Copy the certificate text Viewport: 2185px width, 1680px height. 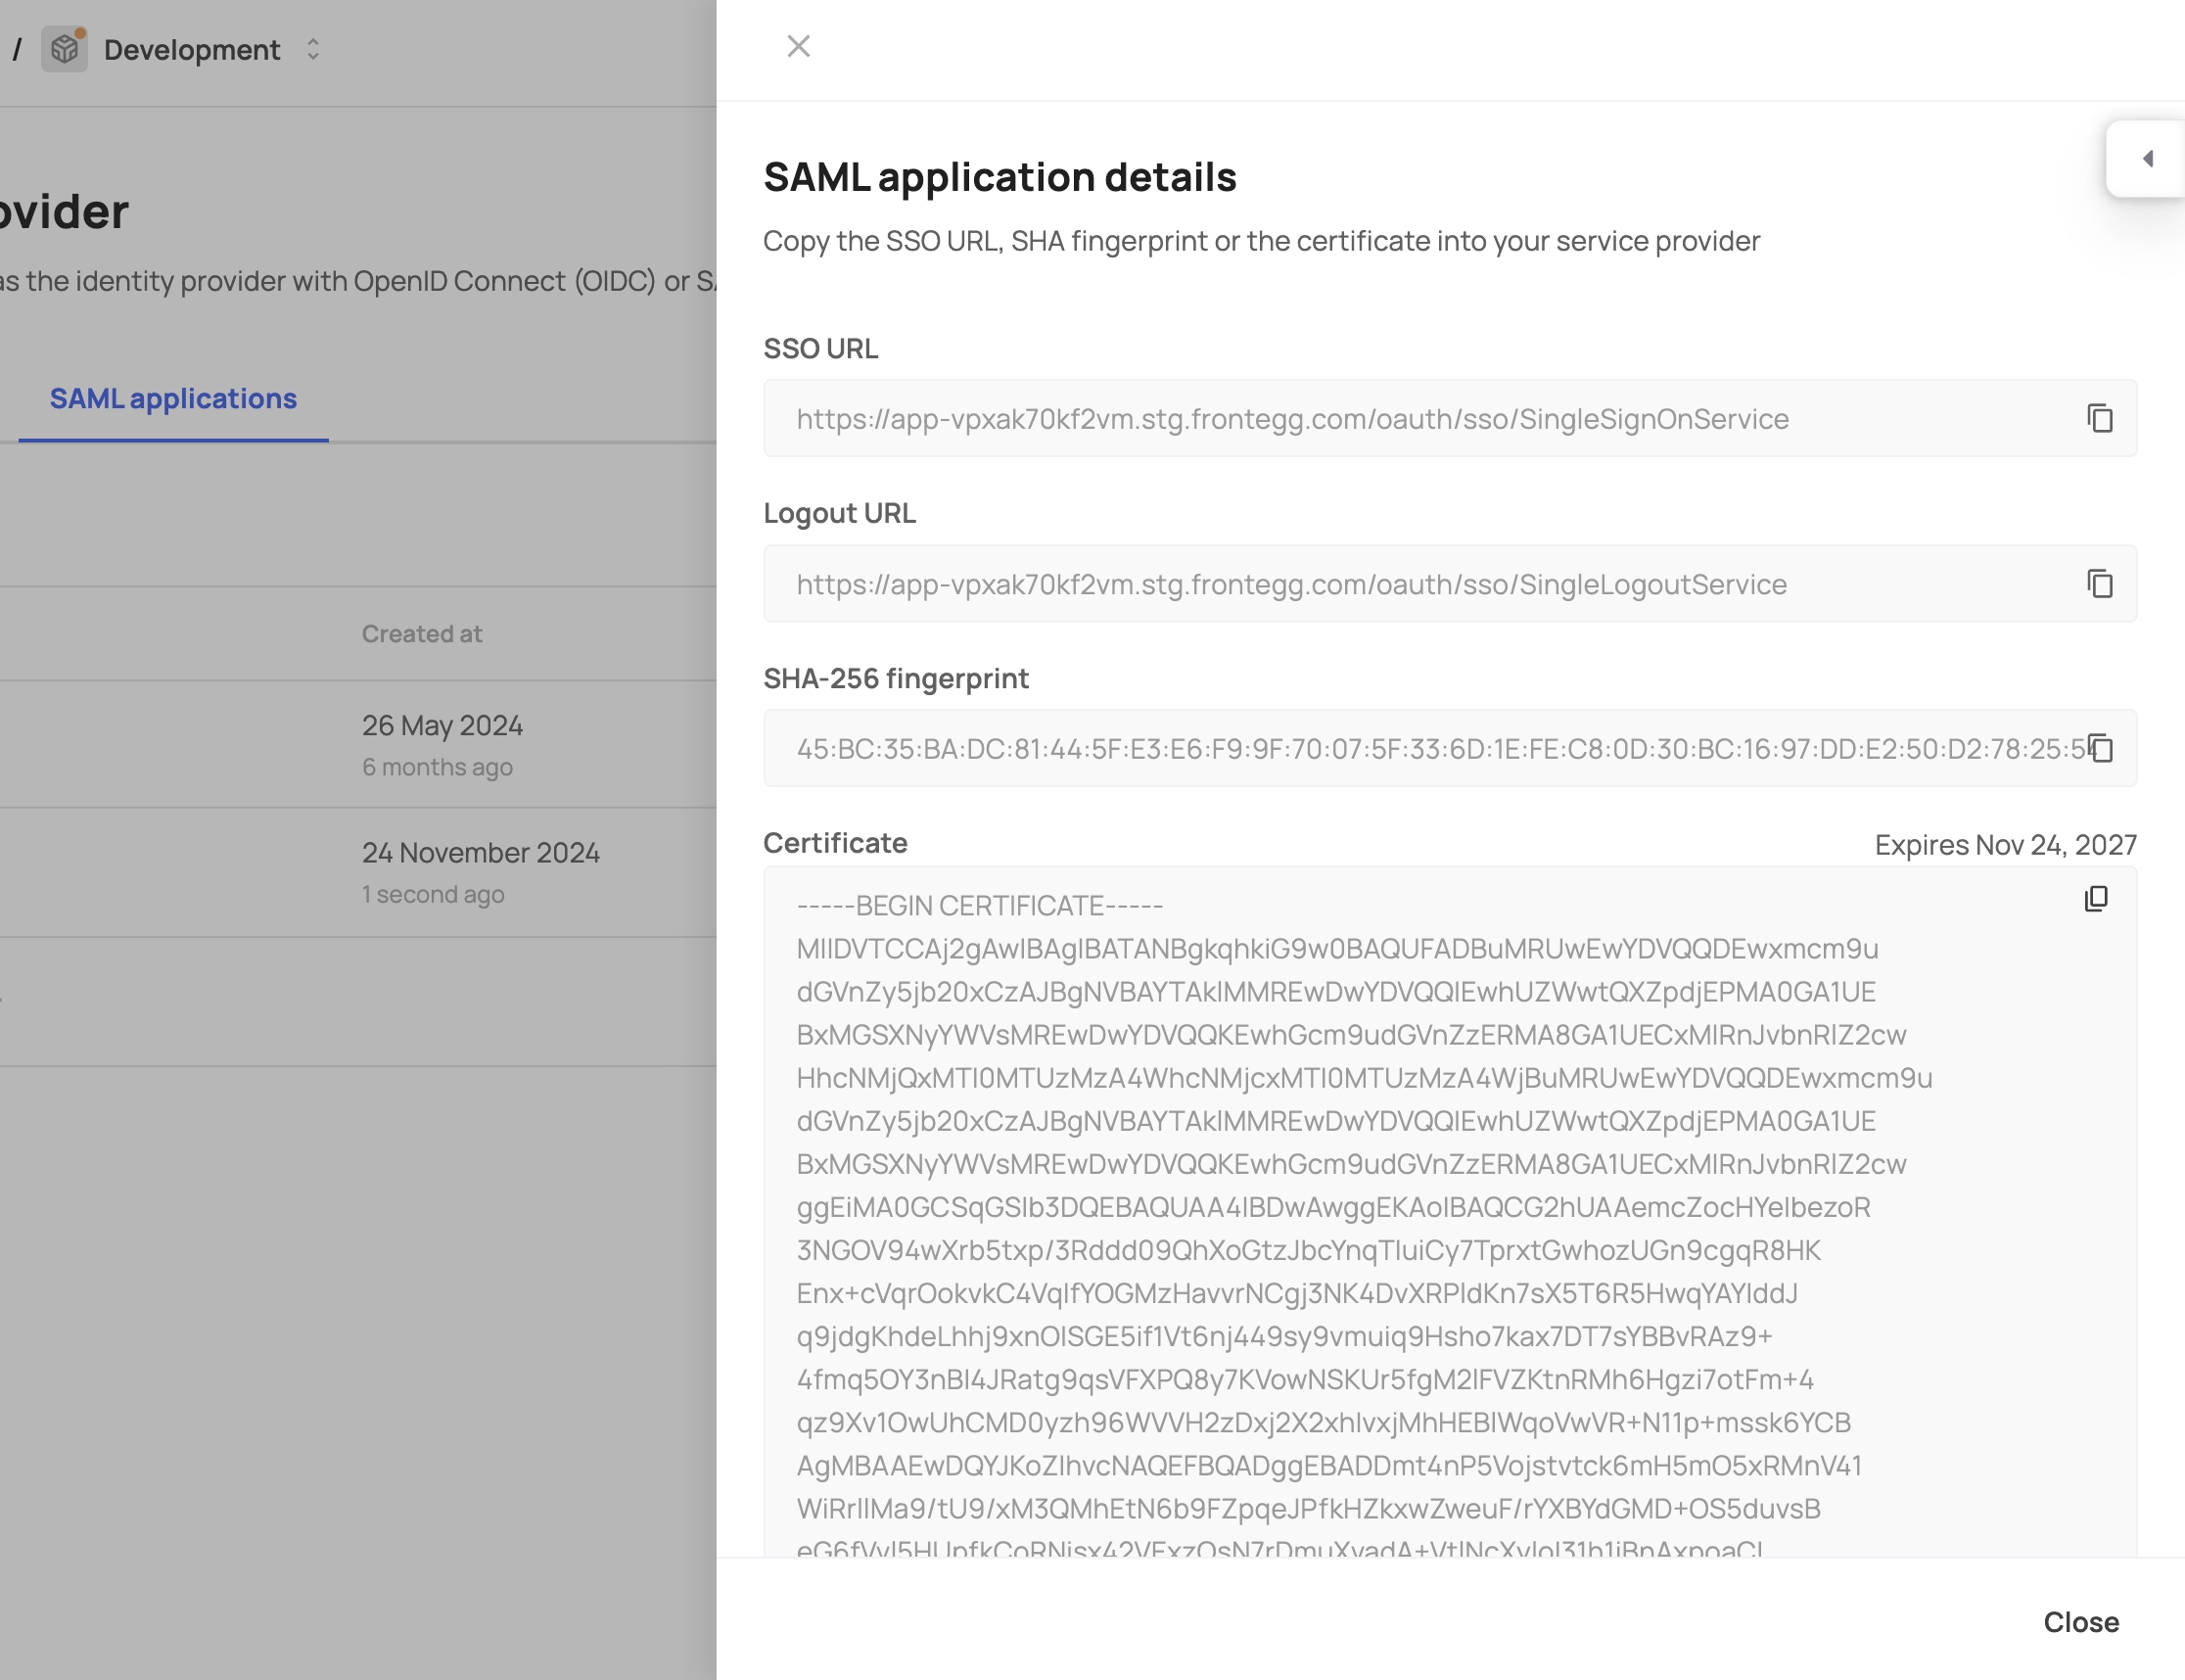coord(2096,899)
